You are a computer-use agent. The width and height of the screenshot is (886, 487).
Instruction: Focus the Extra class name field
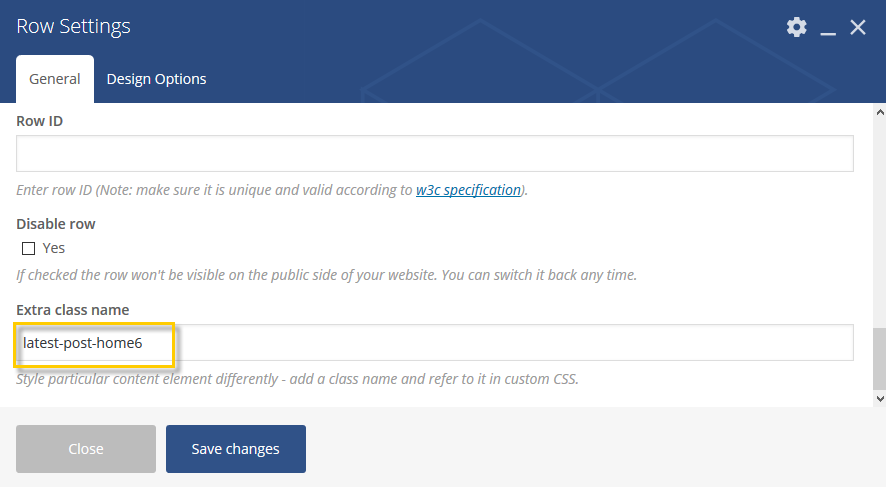coord(435,342)
